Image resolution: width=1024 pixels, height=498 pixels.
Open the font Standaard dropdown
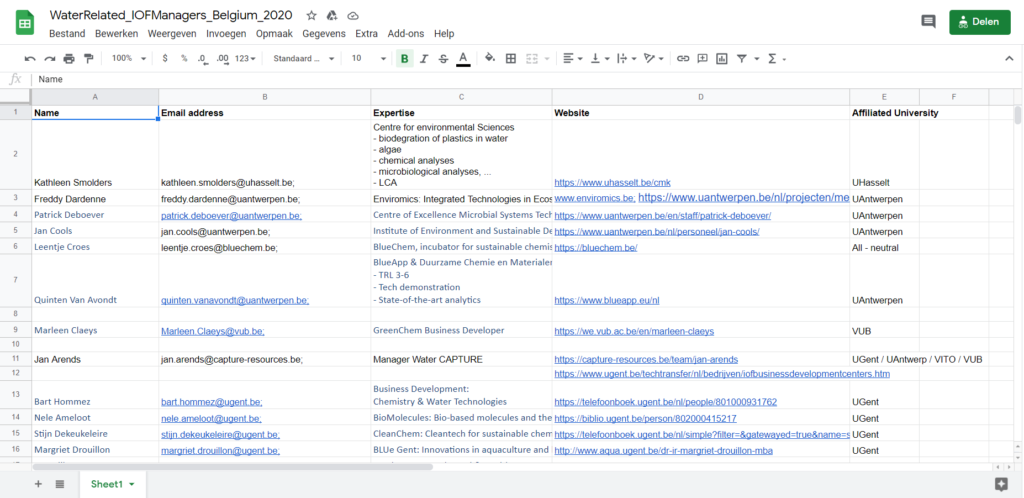pyautogui.click(x=303, y=59)
